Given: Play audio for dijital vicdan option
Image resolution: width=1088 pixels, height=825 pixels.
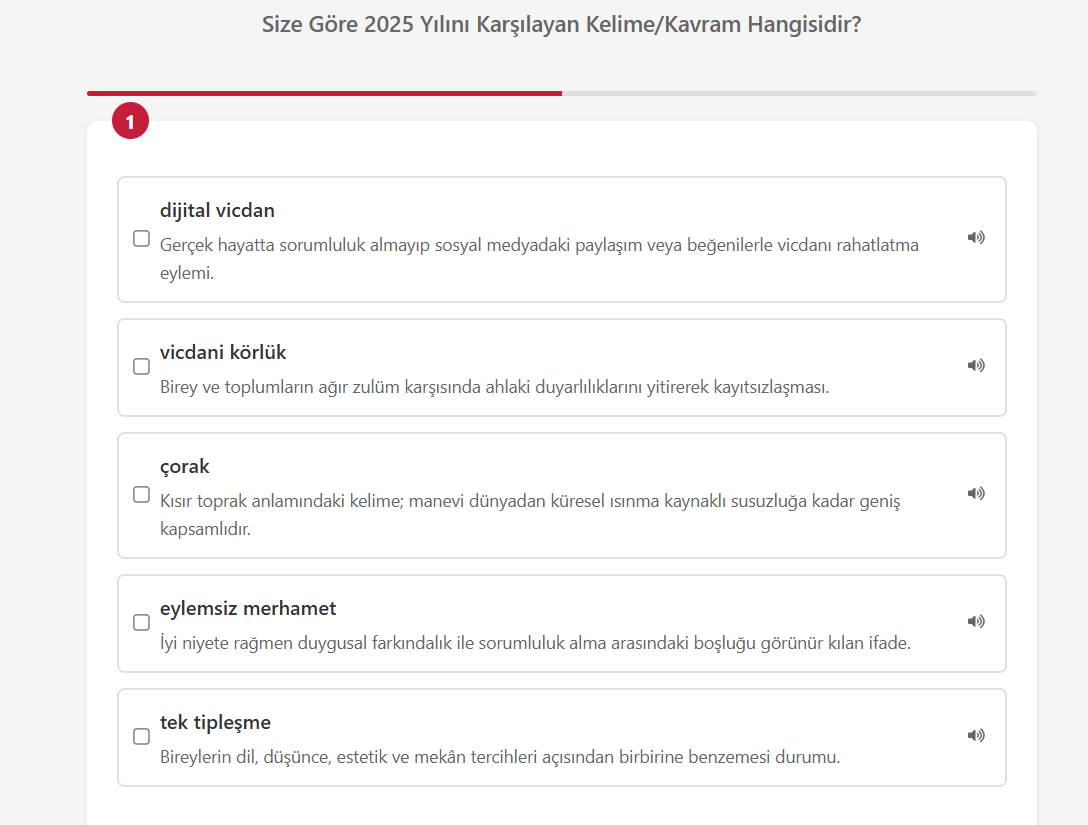Looking at the screenshot, I should pos(975,238).
